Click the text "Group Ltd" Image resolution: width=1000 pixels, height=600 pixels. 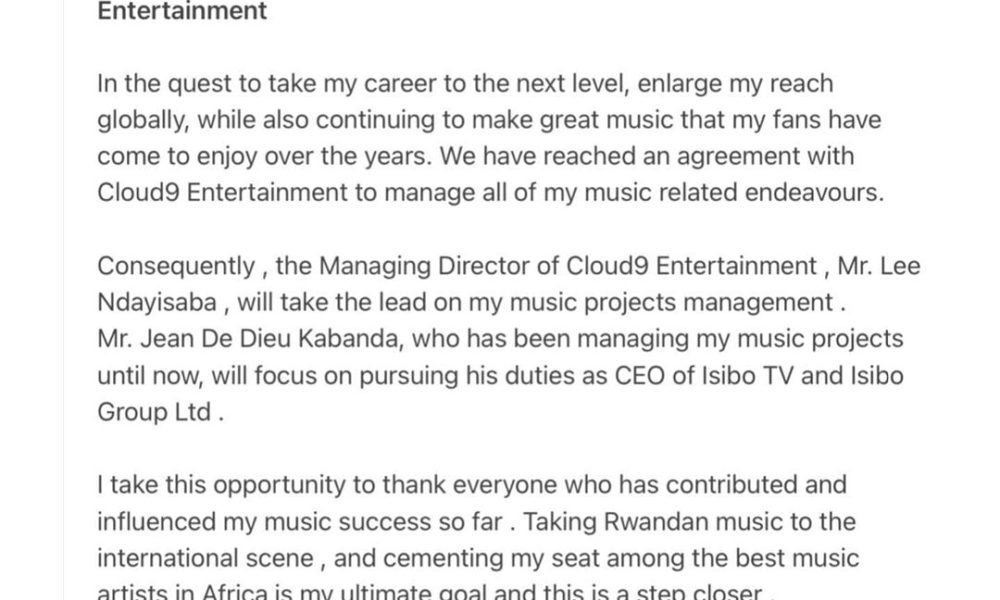[x=150, y=413]
